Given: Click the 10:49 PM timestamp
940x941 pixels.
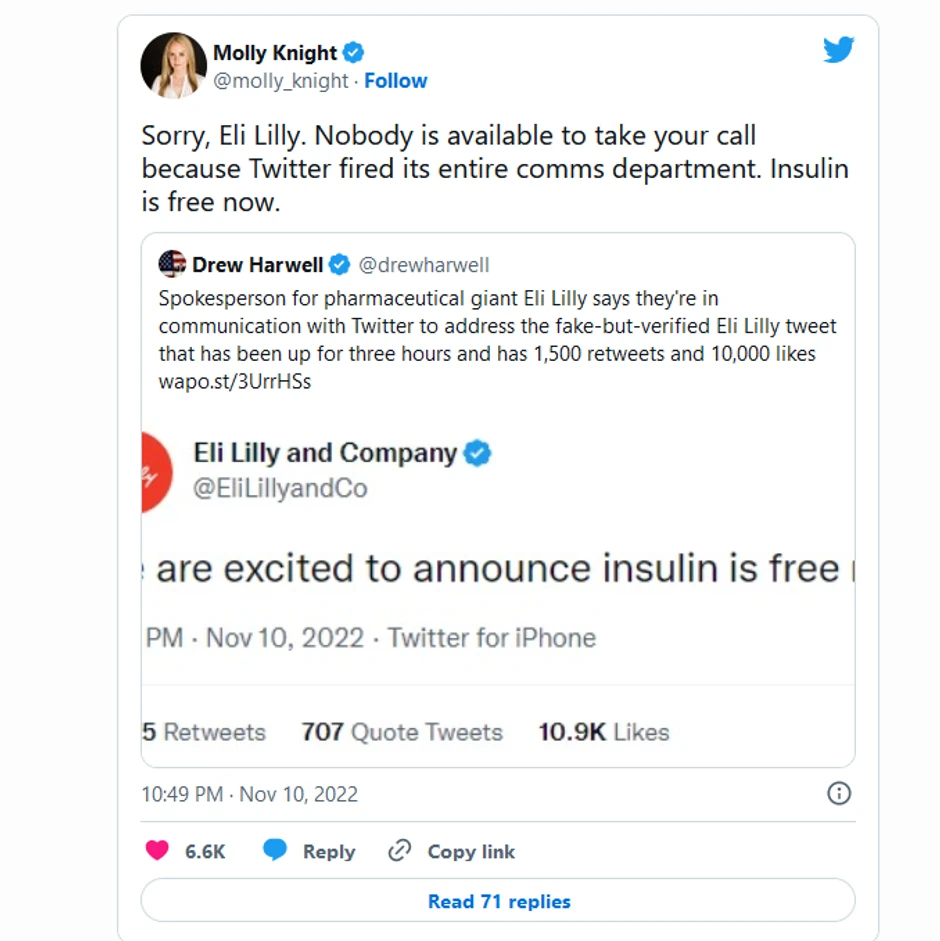Looking at the screenshot, I should pos(249,794).
